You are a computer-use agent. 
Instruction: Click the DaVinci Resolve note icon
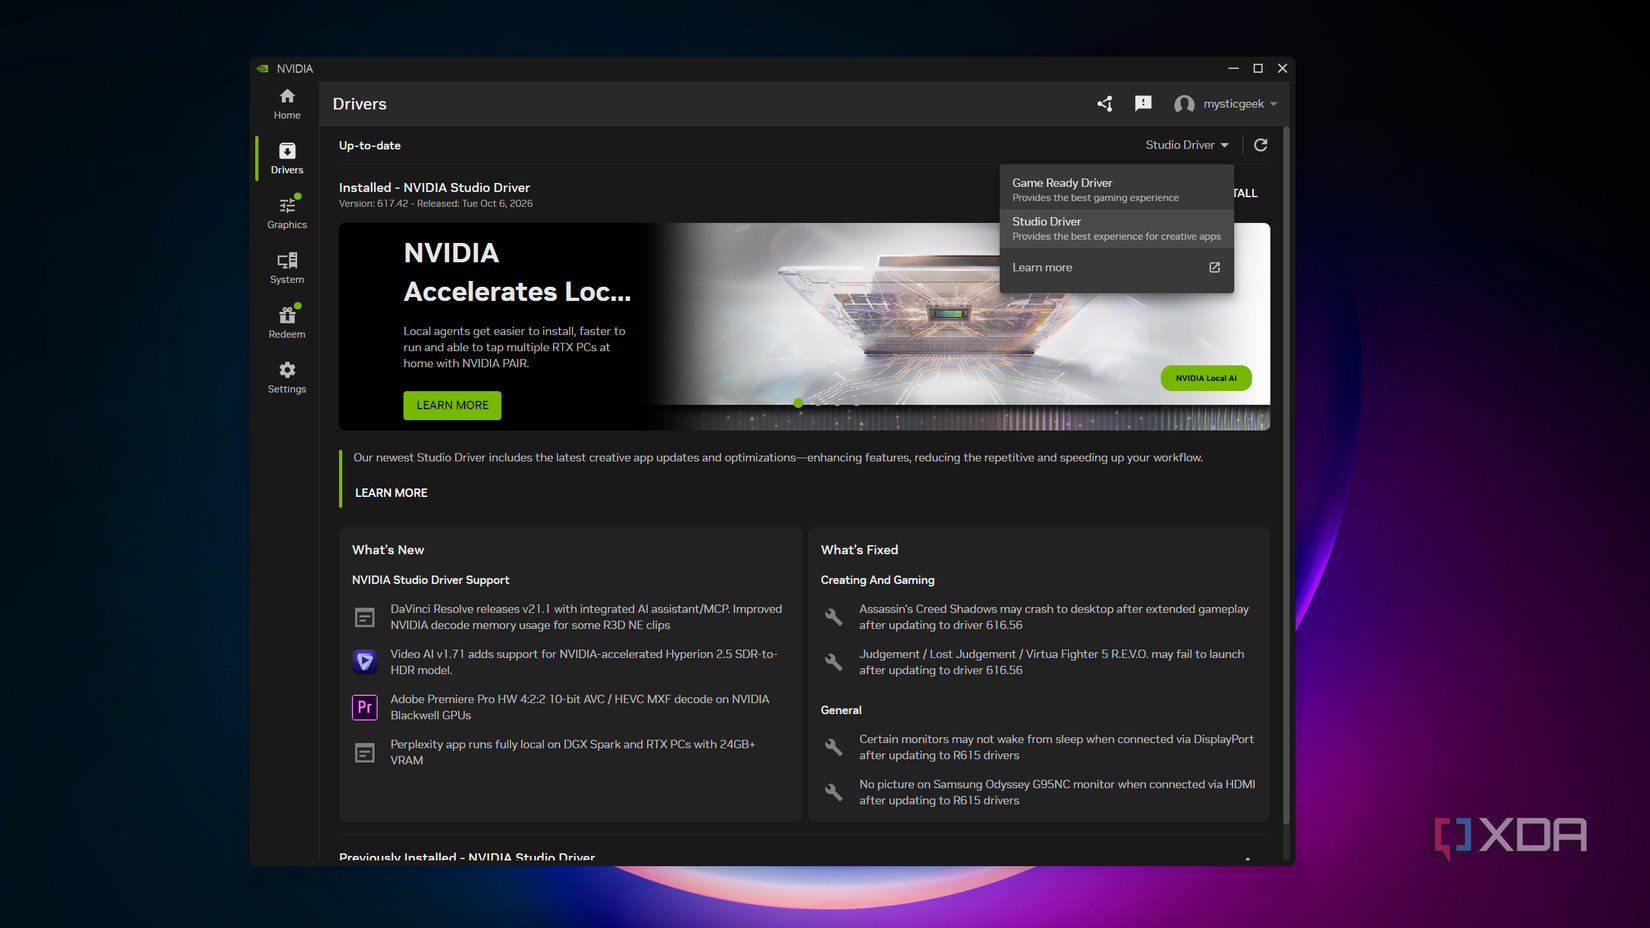point(365,617)
